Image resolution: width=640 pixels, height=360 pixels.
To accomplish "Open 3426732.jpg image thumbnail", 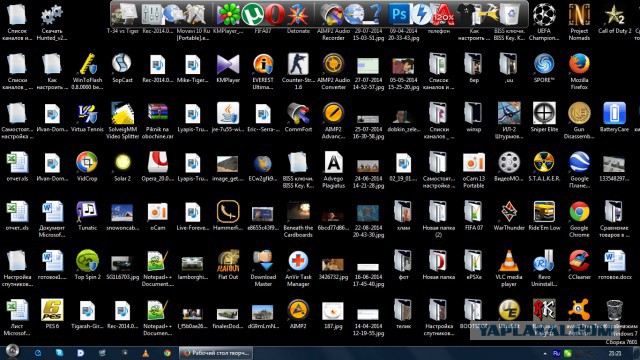I will (333, 265).
